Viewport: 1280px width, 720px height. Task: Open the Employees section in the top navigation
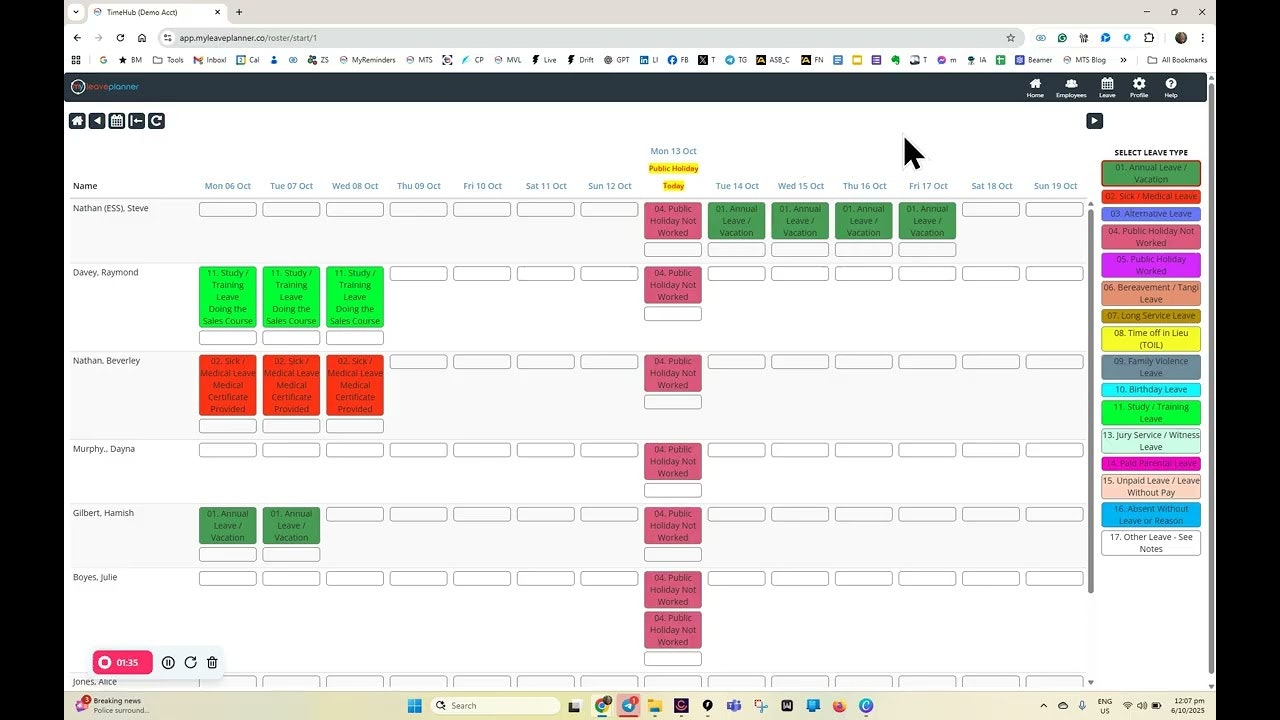coord(1071,87)
